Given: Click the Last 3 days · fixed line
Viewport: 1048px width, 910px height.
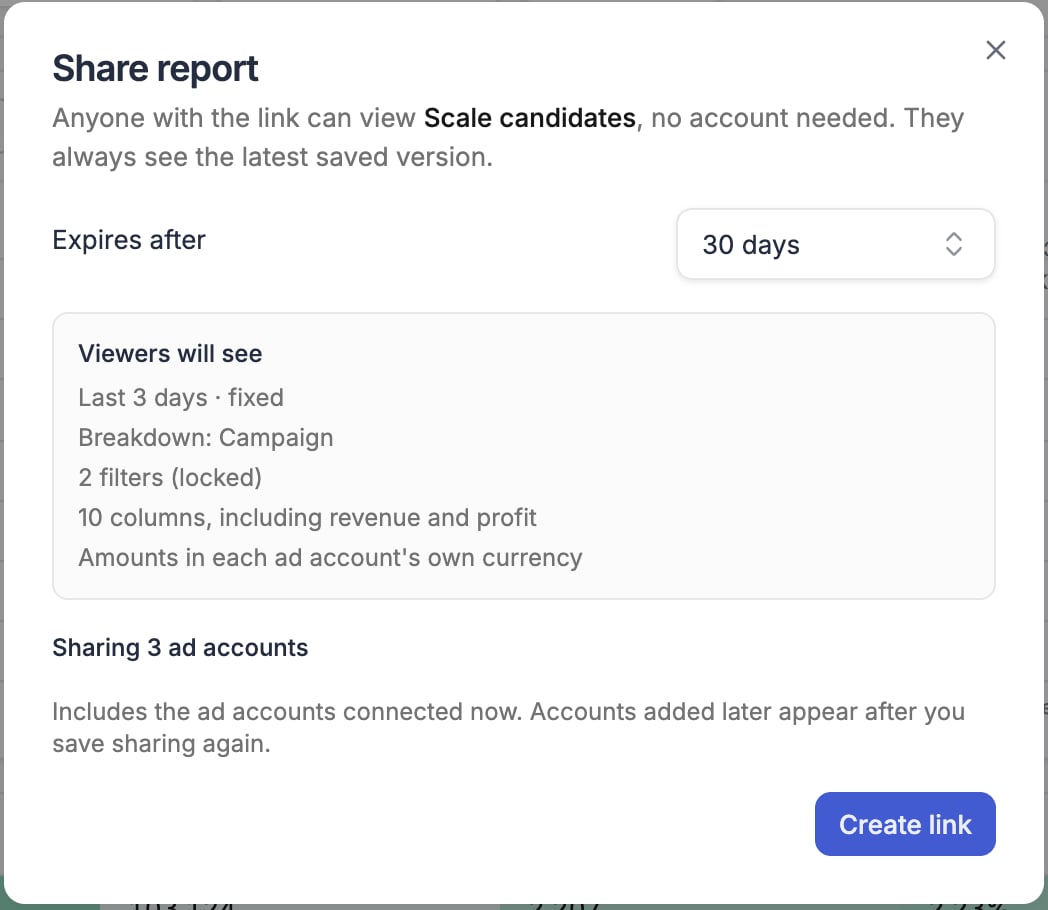Looking at the screenshot, I should [181, 398].
